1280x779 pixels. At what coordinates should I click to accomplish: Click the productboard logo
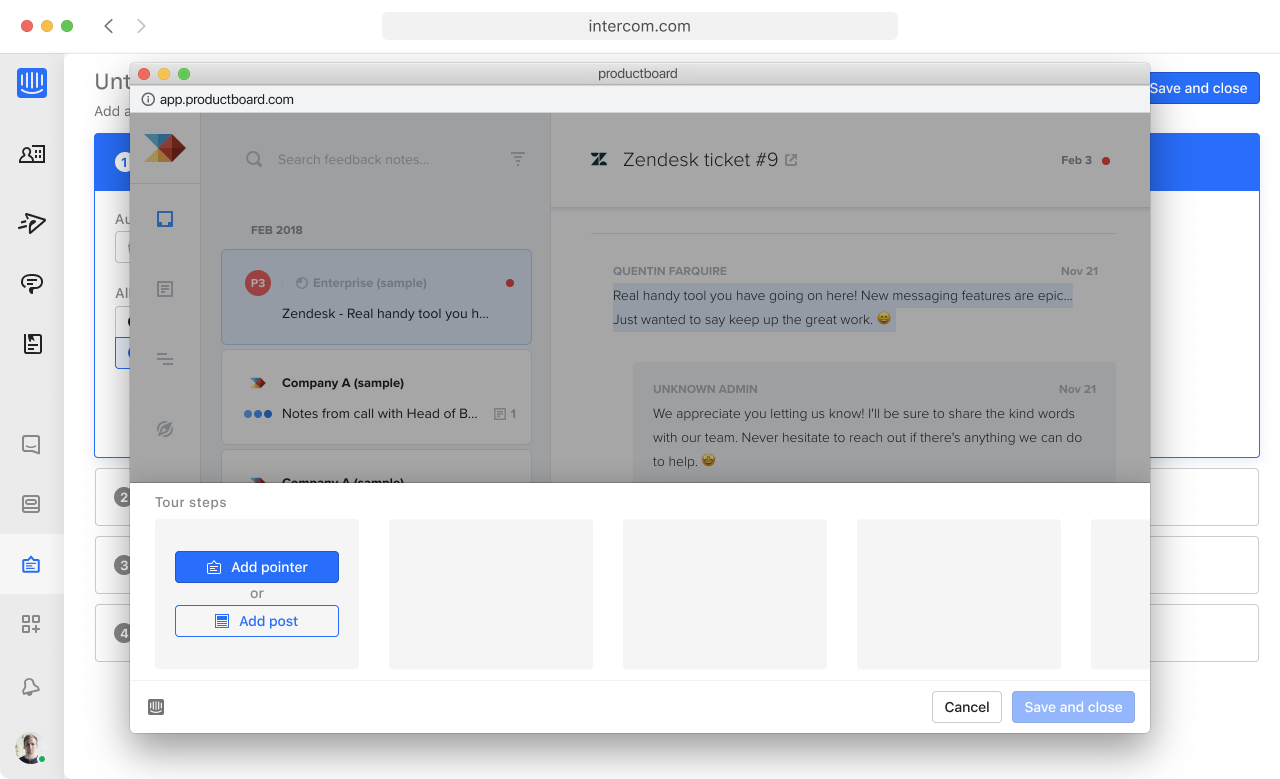[165, 148]
